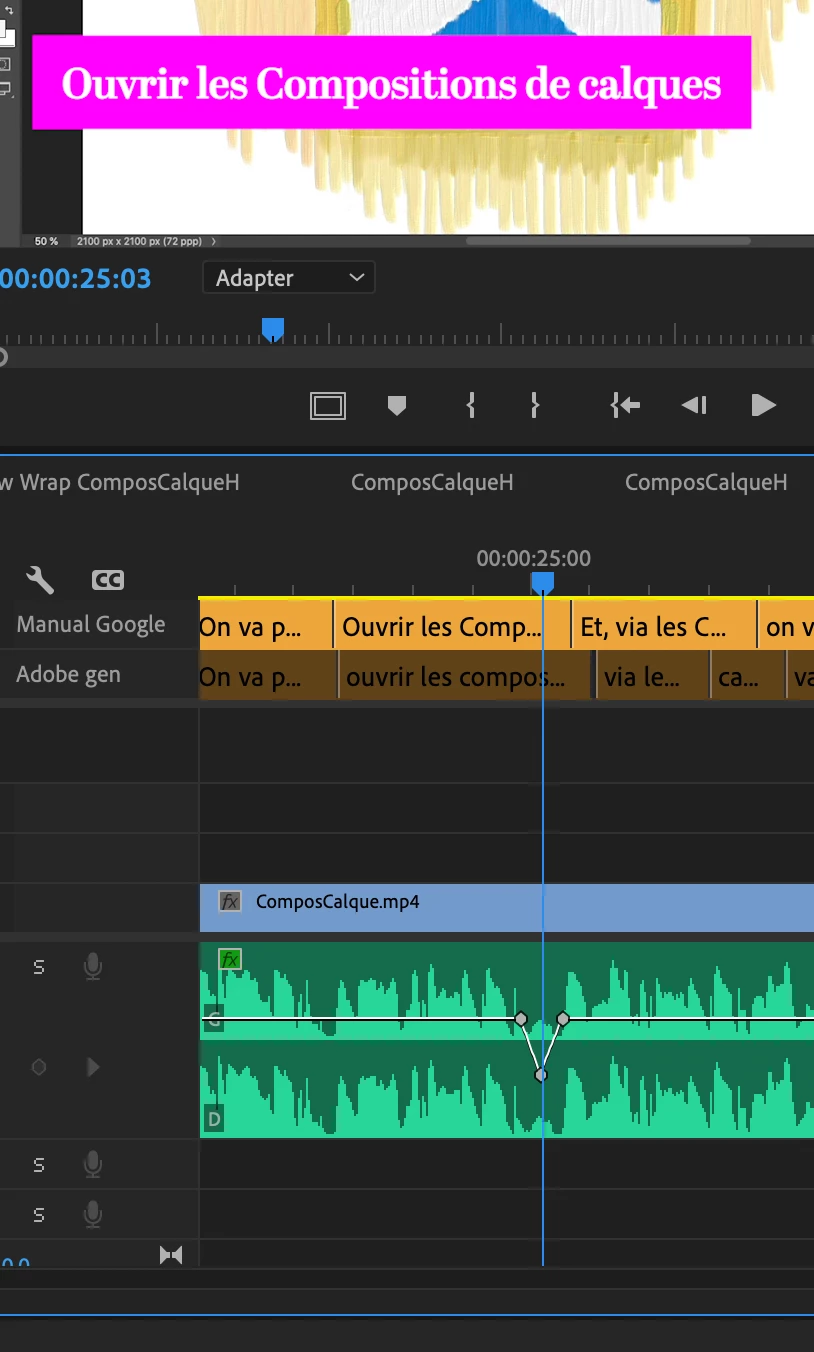814x1352 pixels.
Task: Select the rightmost ComposCalqueH sequence tab
Action: click(706, 482)
